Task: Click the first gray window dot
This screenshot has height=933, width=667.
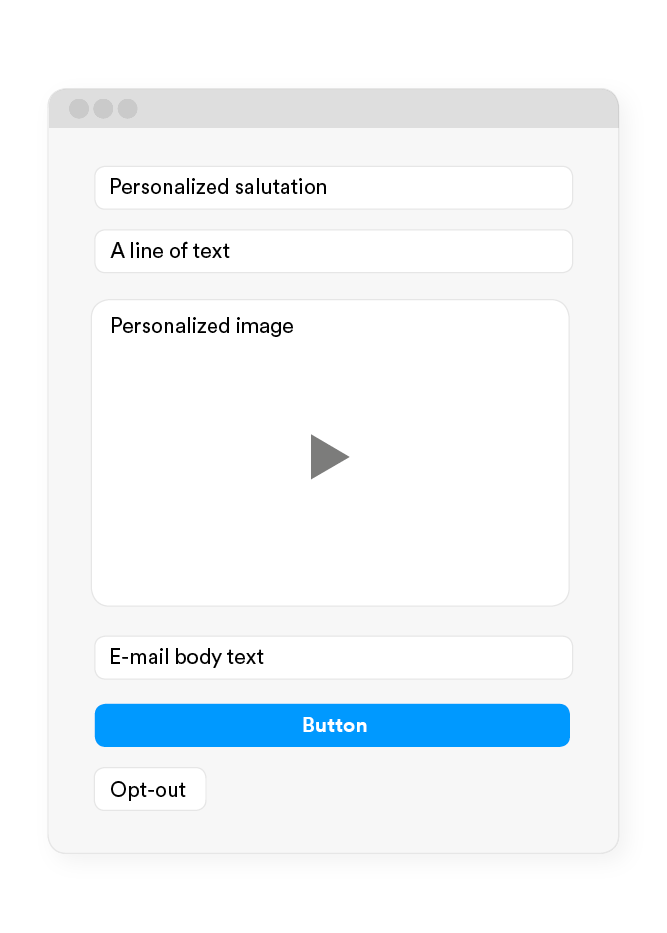Action: [79, 109]
